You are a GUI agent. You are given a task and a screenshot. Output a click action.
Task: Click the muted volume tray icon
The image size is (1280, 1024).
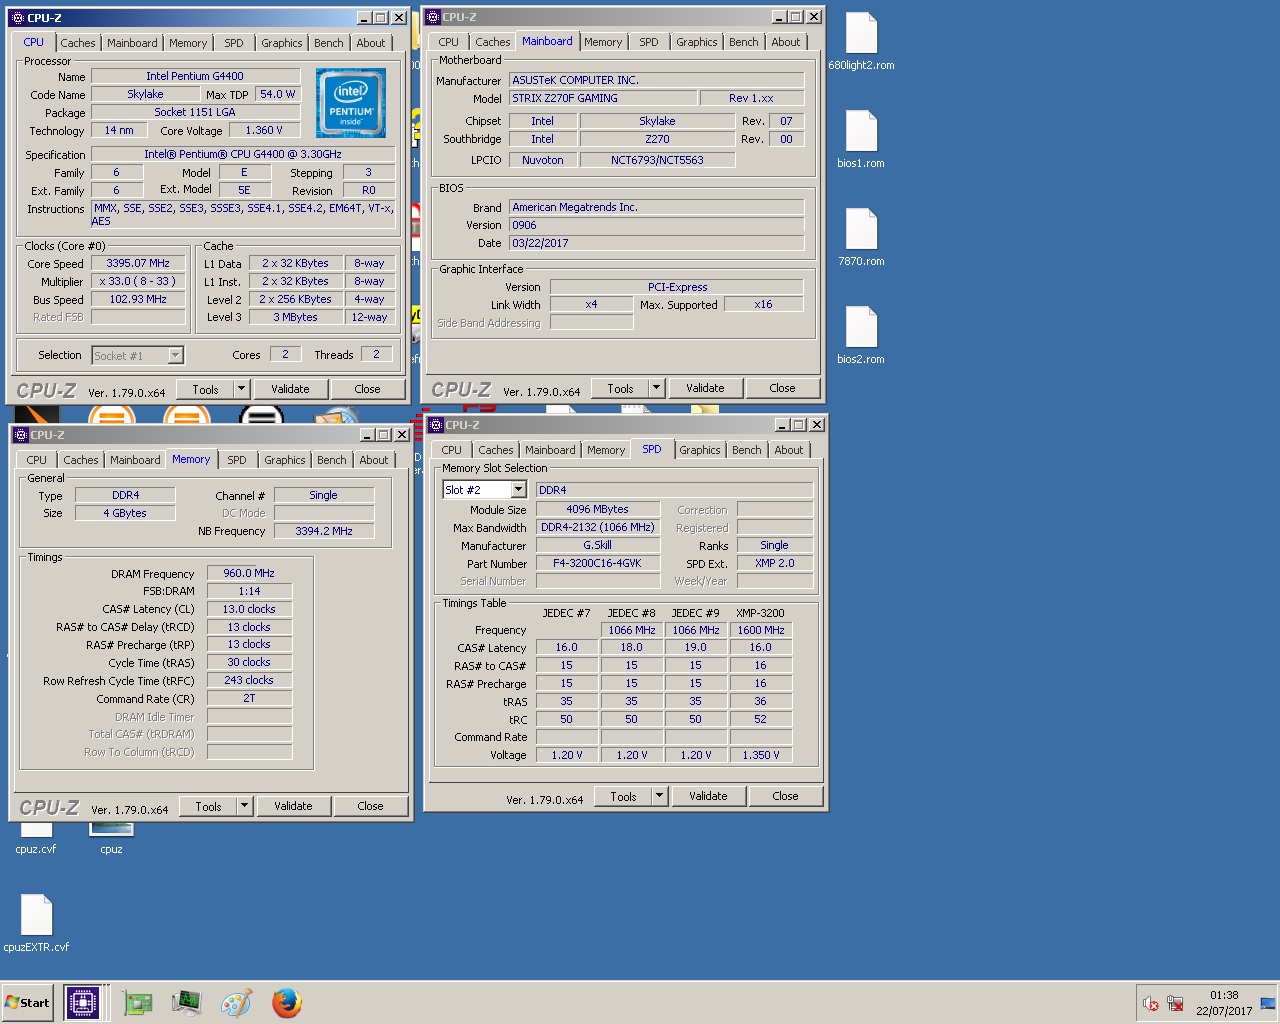pyautogui.click(x=1151, y=1004)
